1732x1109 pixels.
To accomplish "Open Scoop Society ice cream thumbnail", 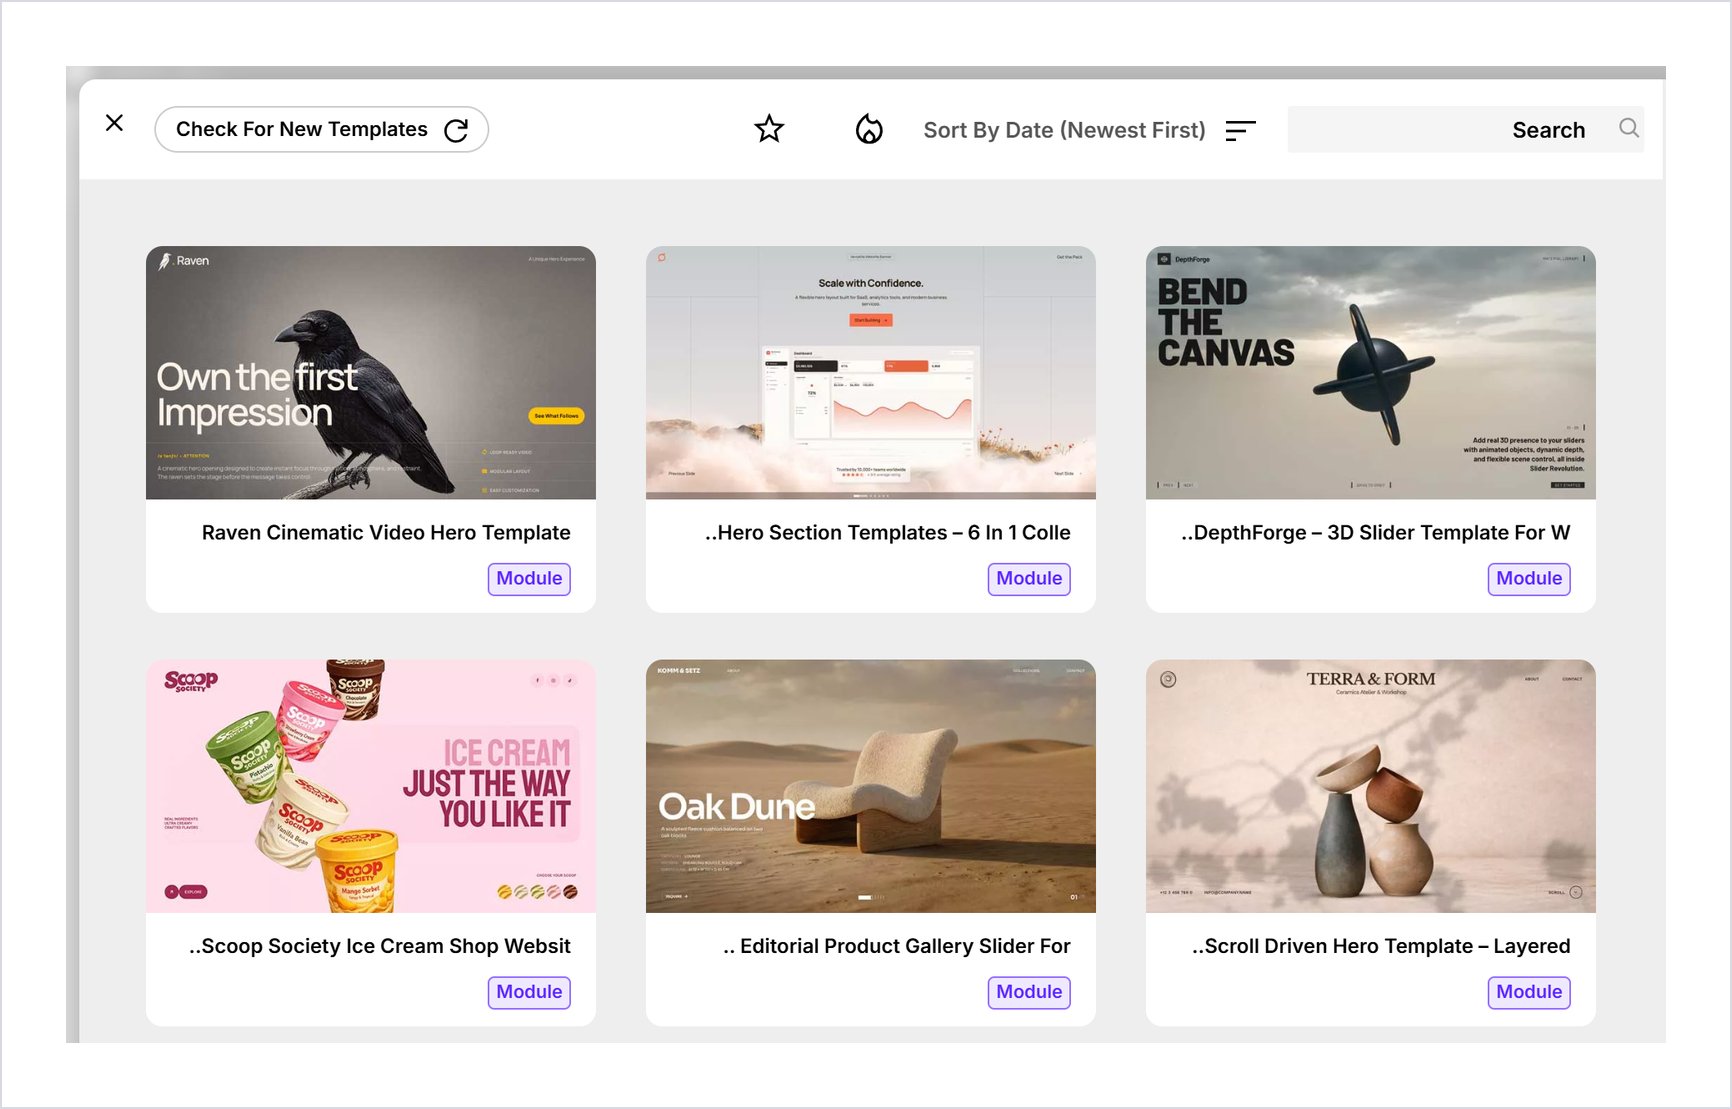I will (371, 786).
